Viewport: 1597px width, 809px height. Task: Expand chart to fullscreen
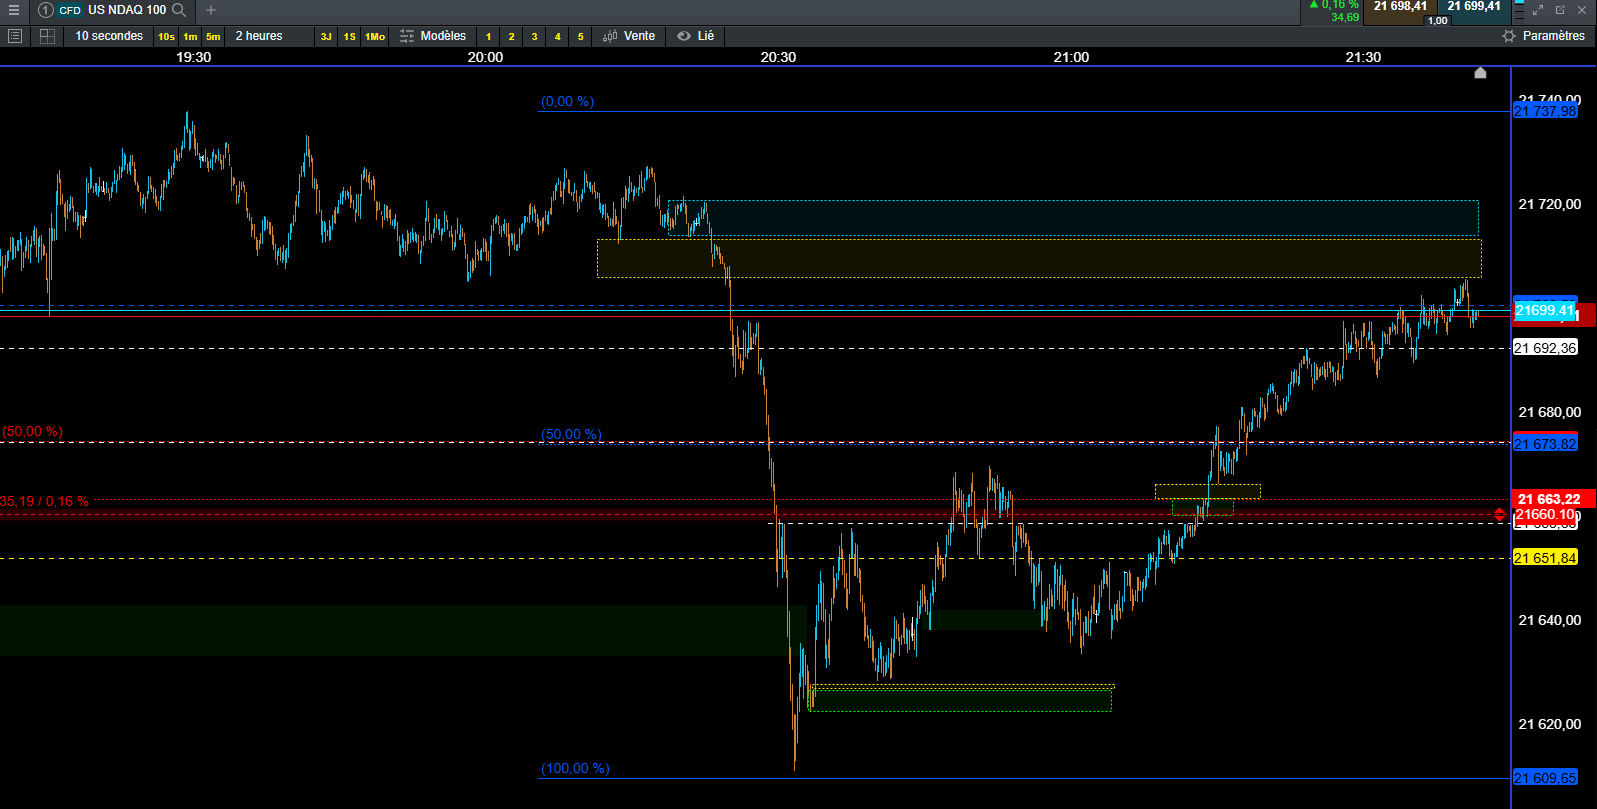tap(1538, 10)
